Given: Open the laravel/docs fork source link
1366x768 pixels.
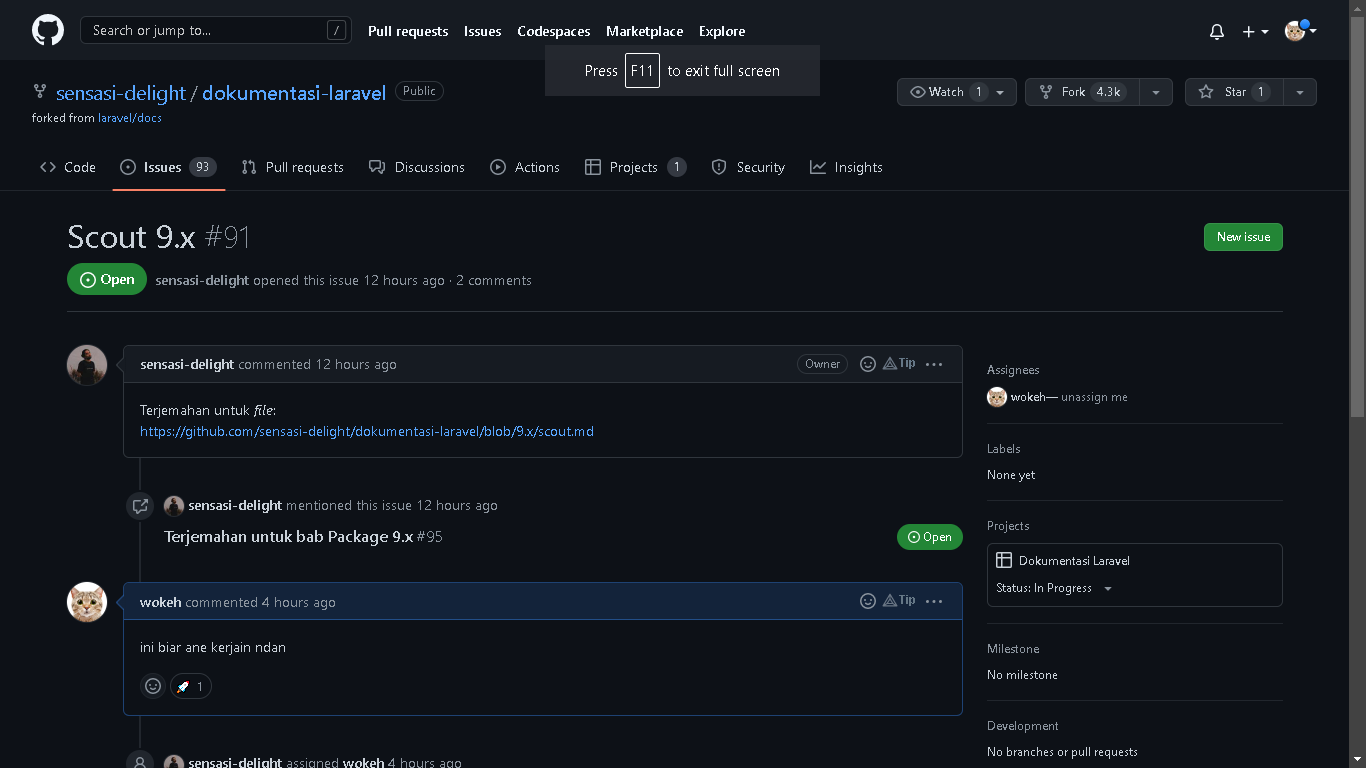Looking at the screenshot, I should [130, 118].
